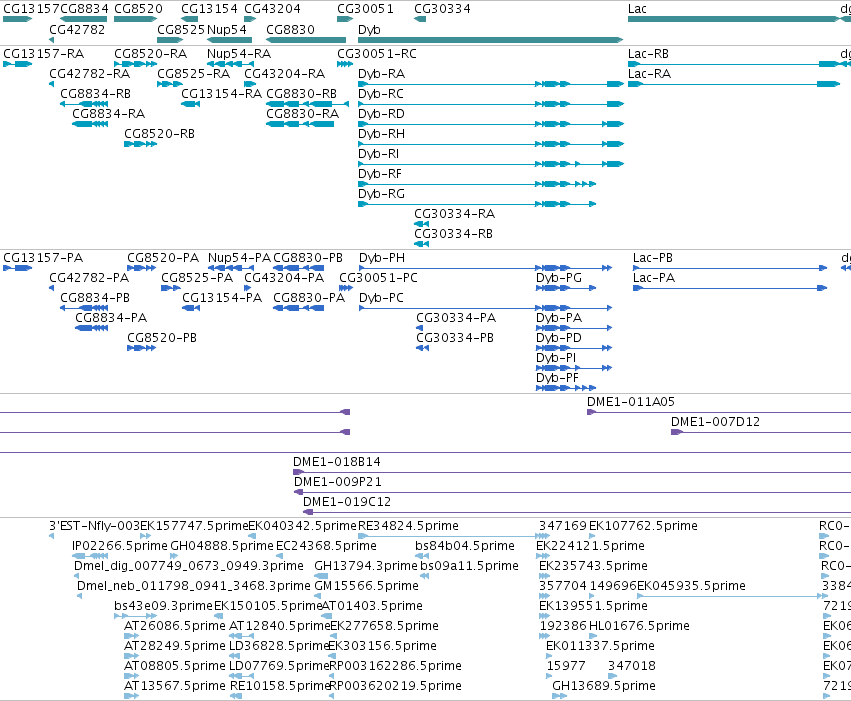The image size is (851, 701).
Task: Select clone DME1-007D12
Action: point(715,422)
